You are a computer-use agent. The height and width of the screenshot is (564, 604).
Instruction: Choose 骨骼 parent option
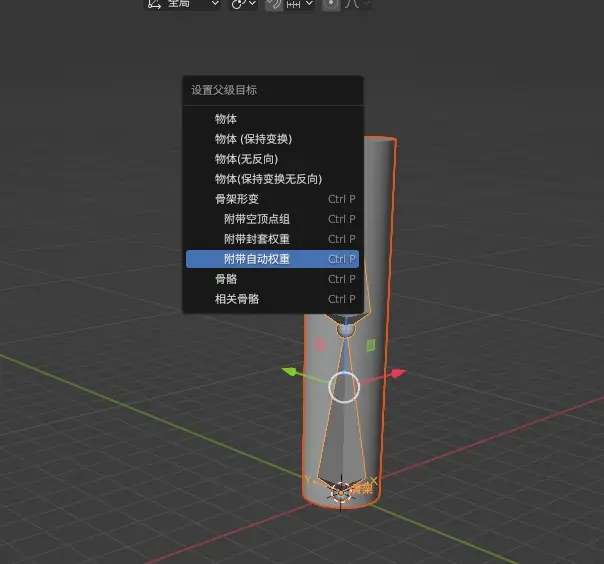click(x=272, y=279)
